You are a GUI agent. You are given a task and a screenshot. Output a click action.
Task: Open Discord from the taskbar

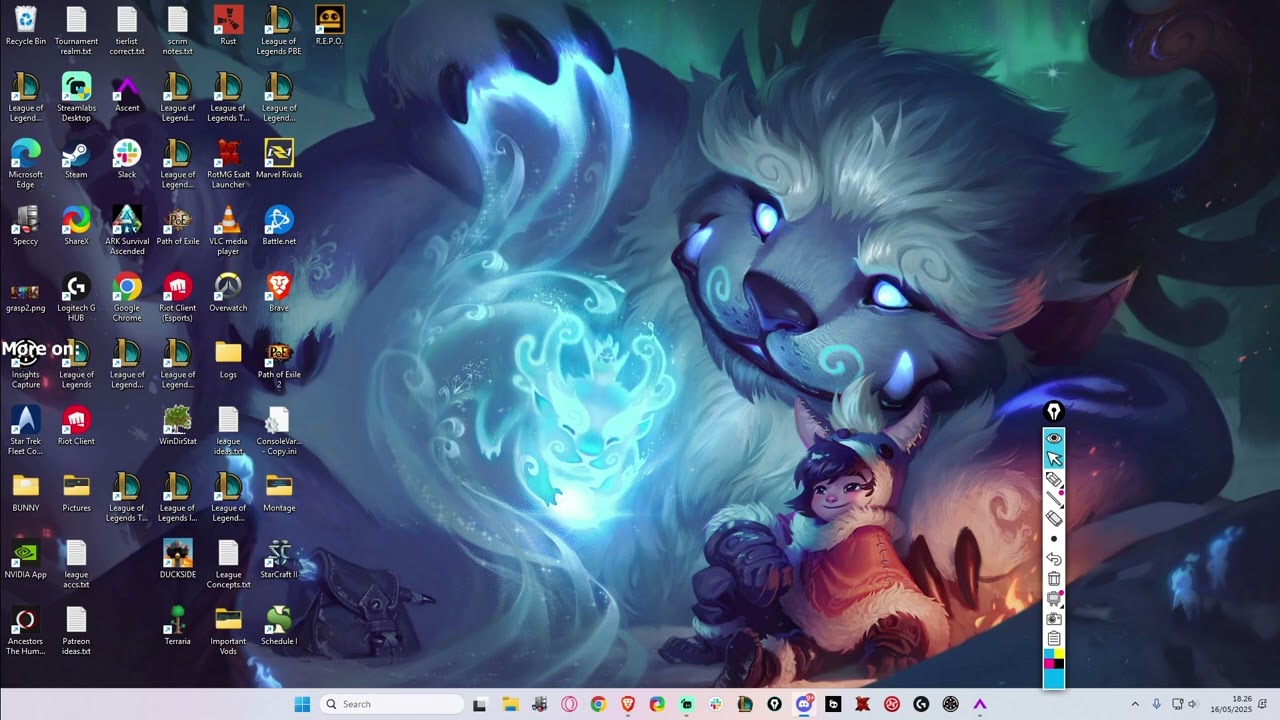[x=804, y=704]
